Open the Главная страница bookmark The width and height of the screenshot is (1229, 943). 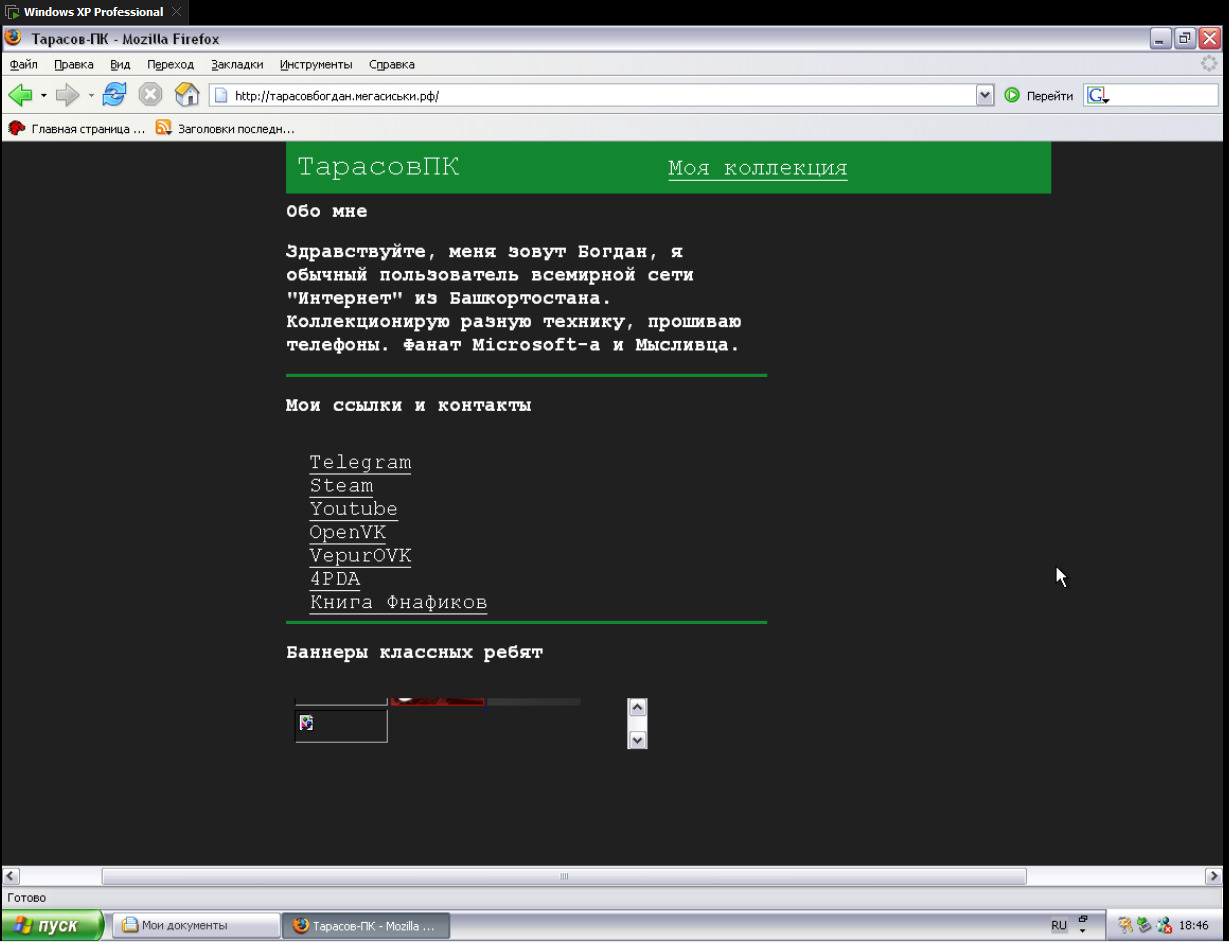pos(77,129)
